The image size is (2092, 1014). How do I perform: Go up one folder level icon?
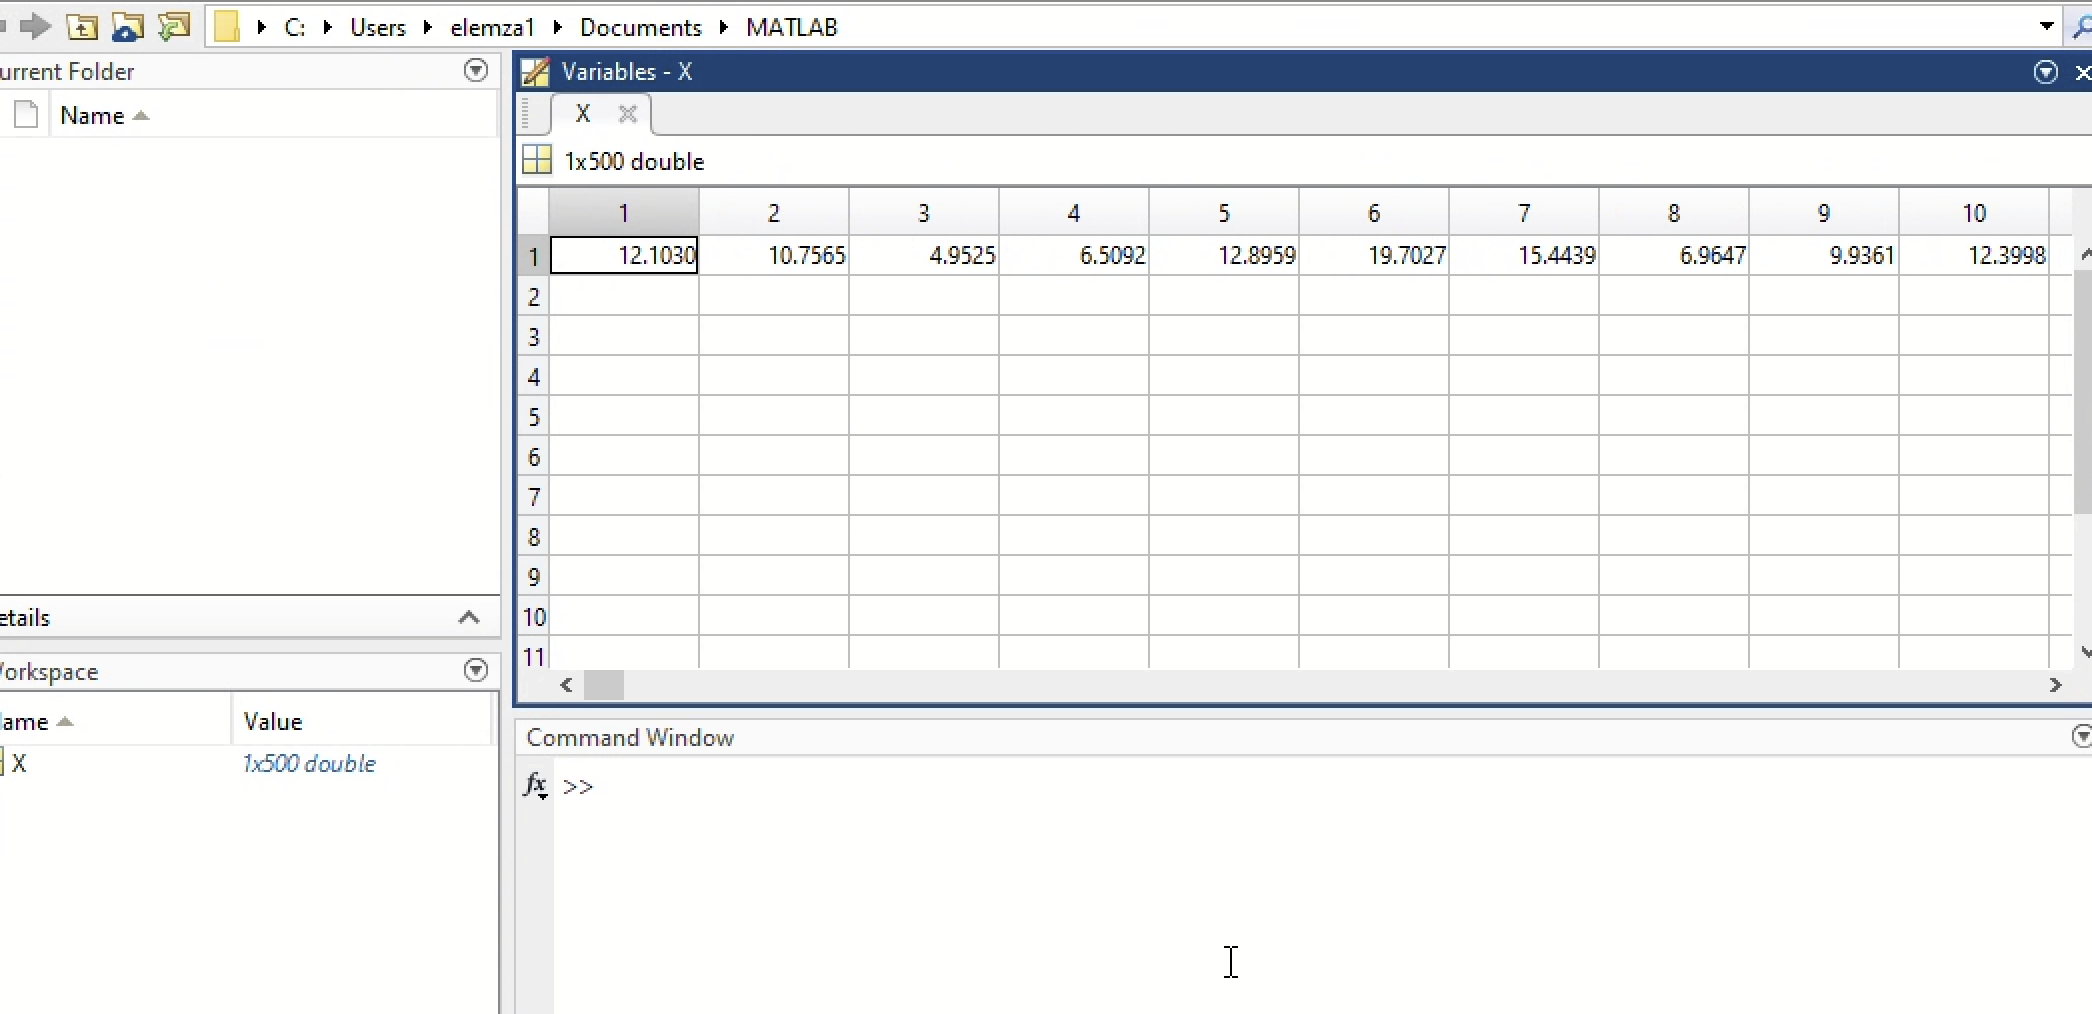click(82, 27)
